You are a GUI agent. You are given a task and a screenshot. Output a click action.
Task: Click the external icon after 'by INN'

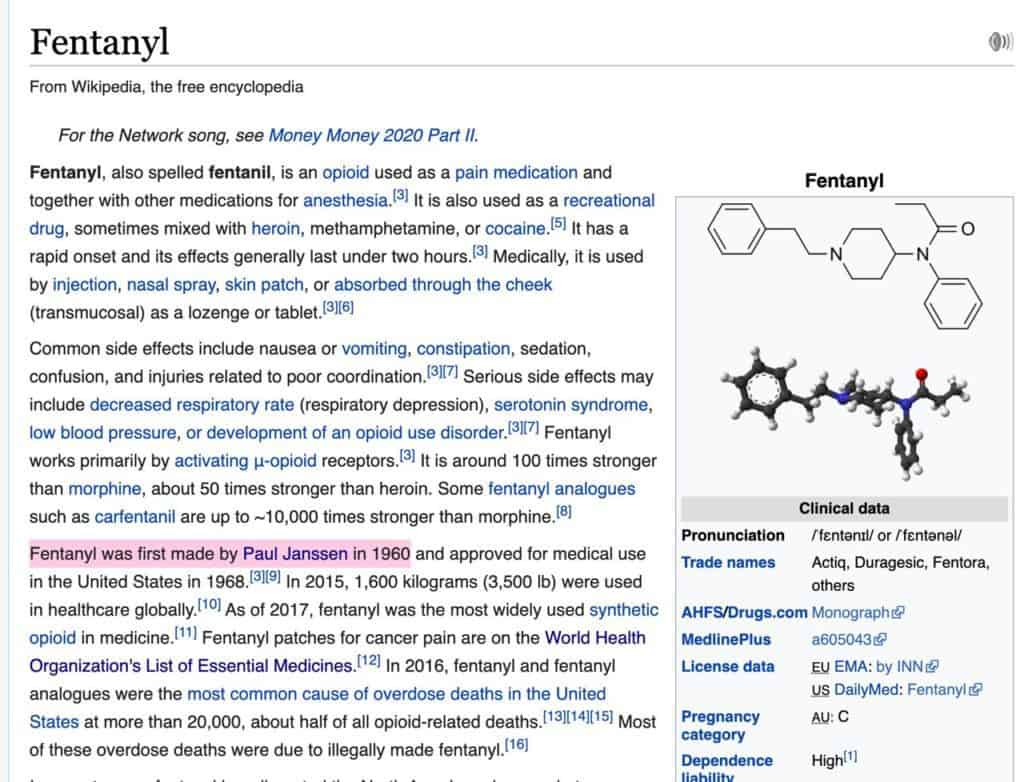(x=933, y=667)
